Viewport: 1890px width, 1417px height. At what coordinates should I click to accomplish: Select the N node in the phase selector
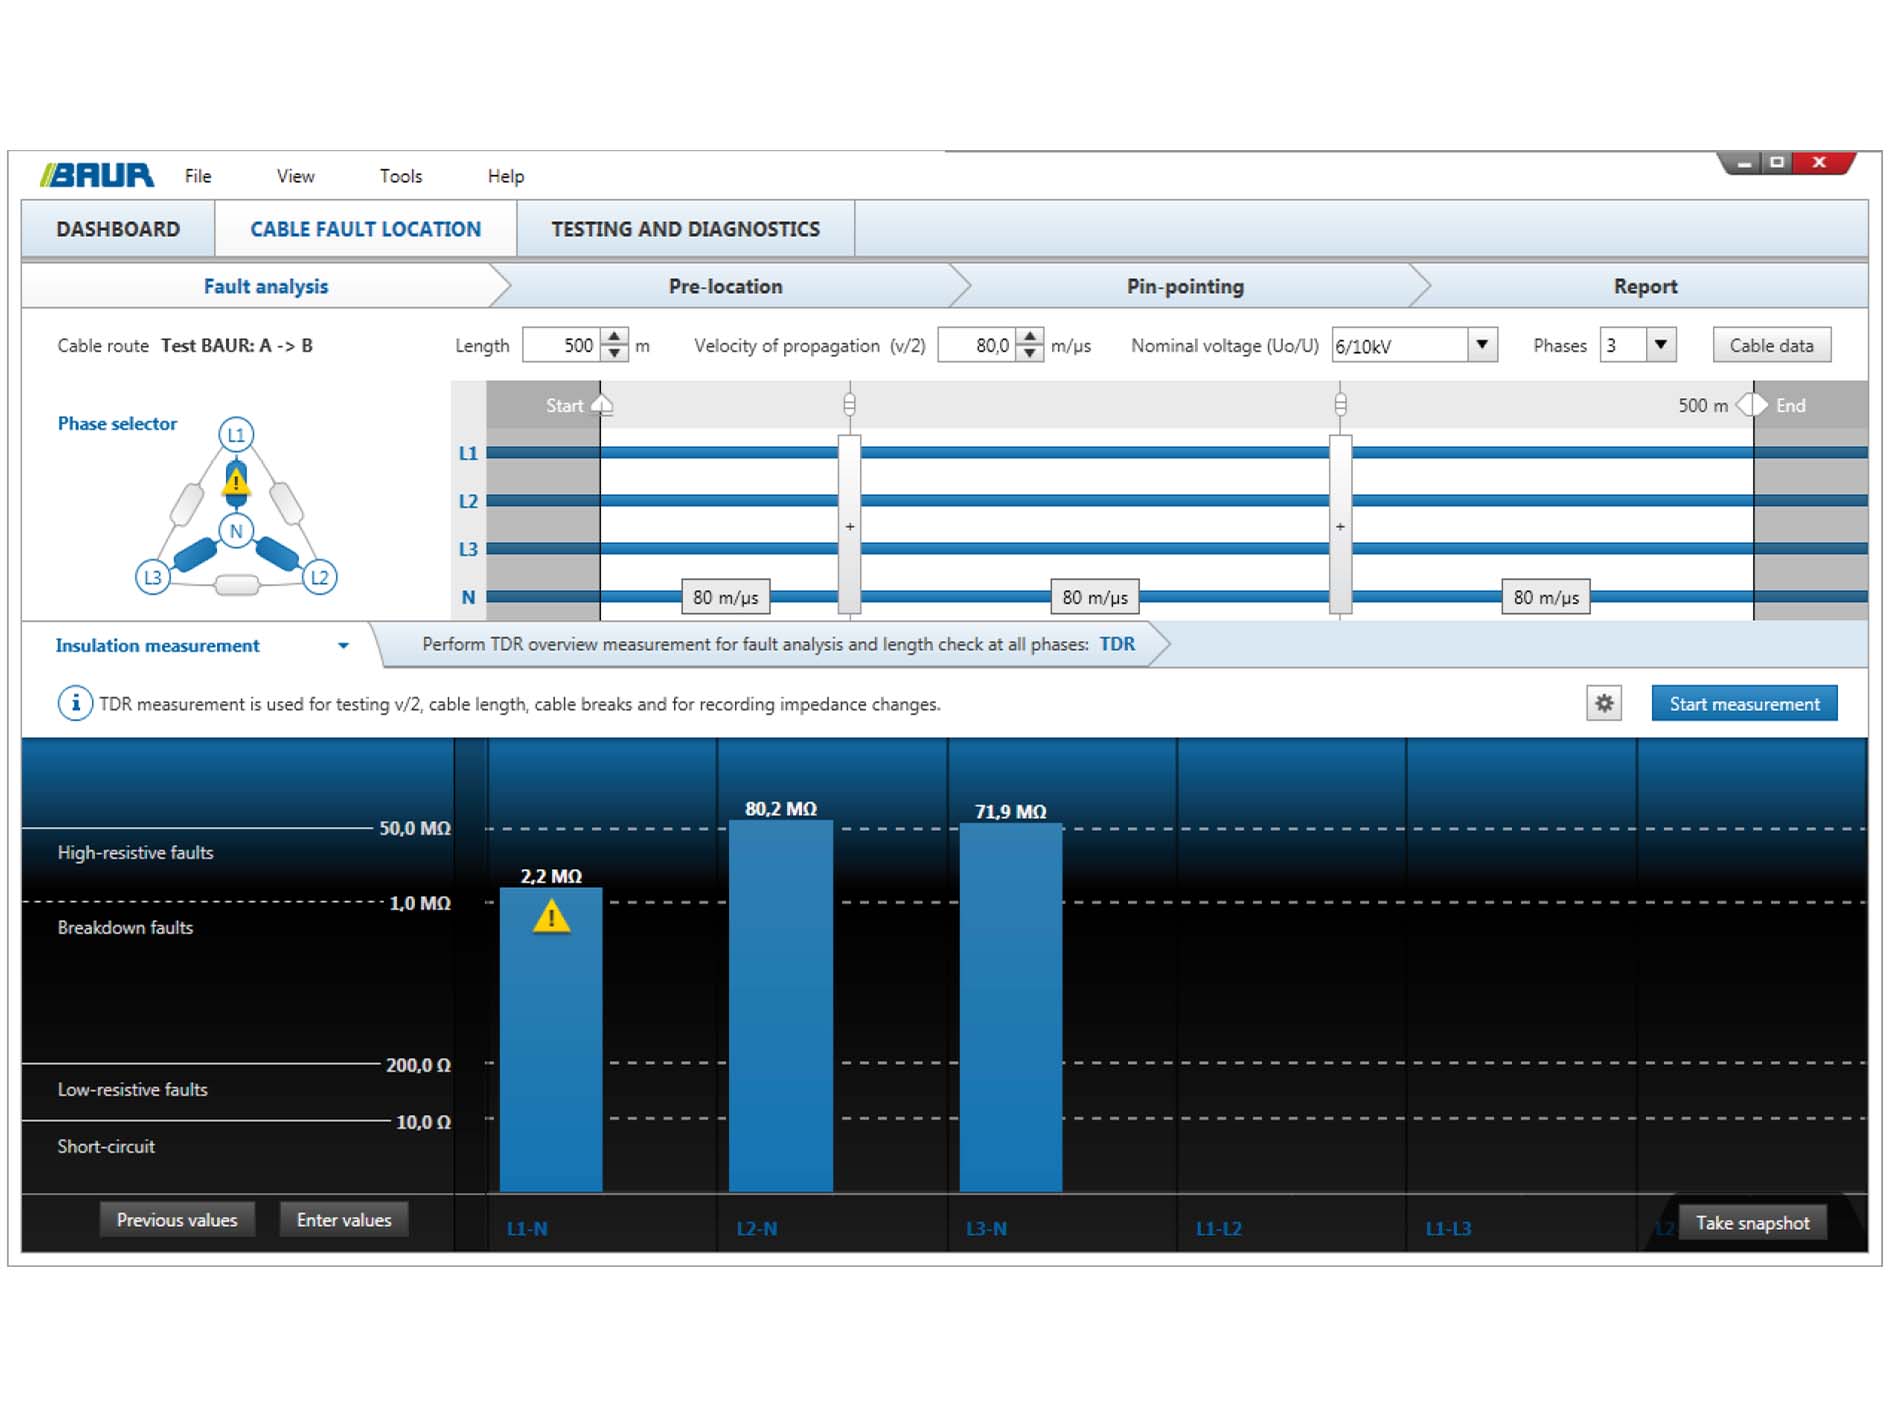[x=236, y=532]
